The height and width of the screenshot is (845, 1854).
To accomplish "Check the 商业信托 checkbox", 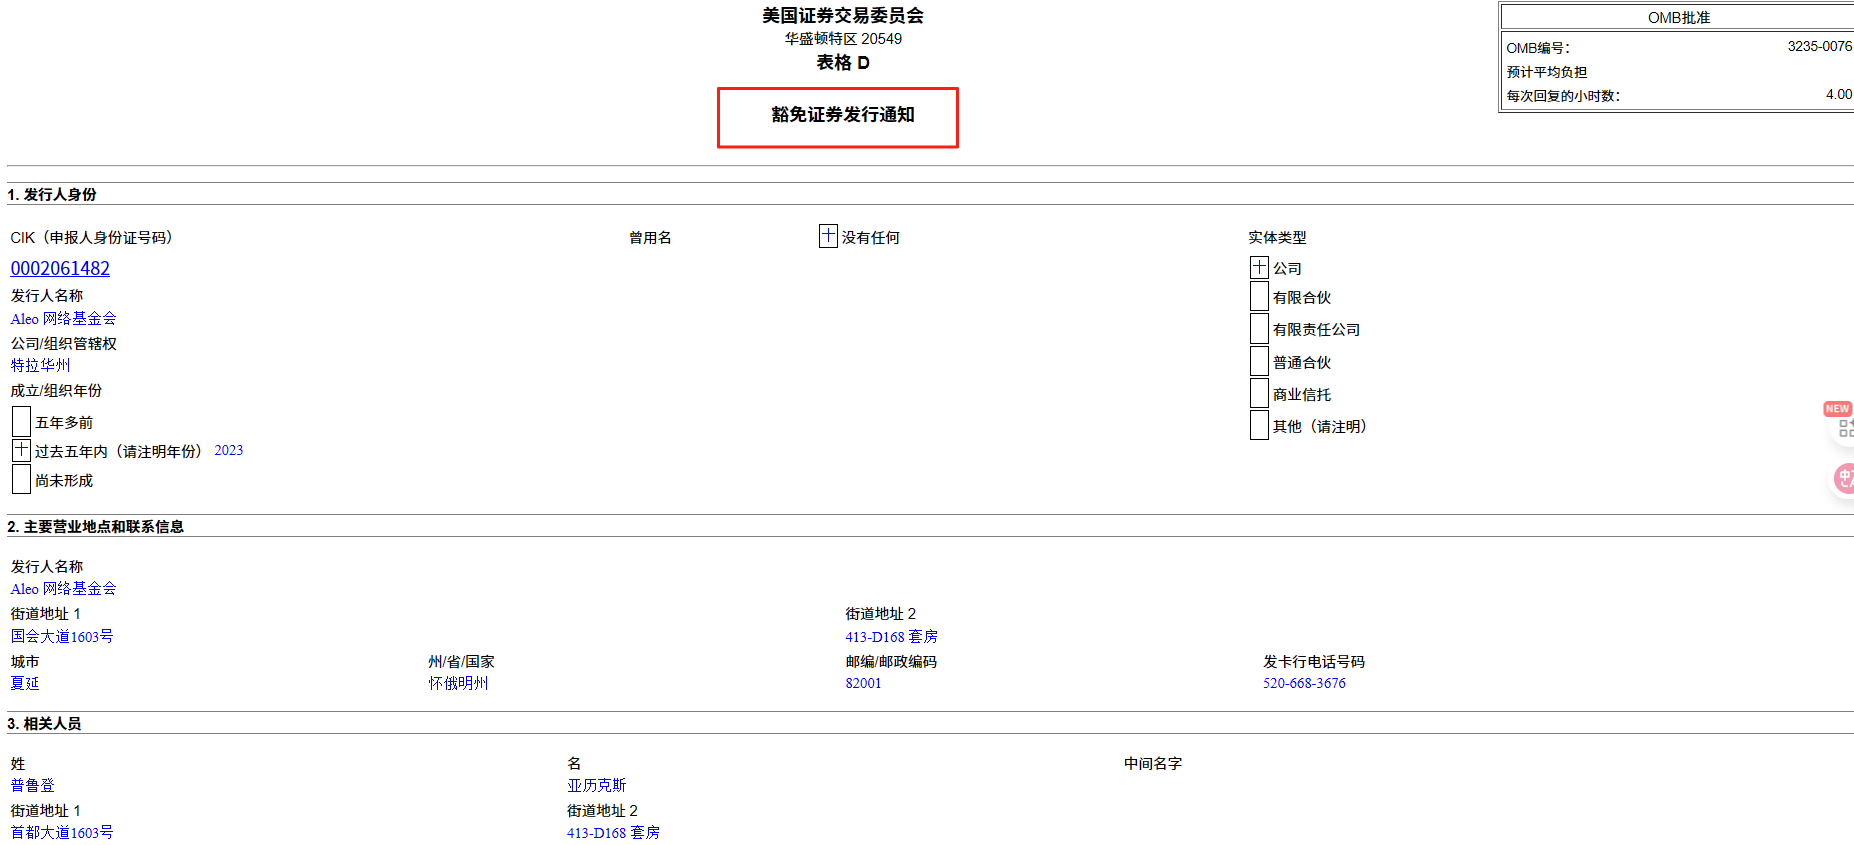I will pyautogui.click(x=1259, y=393).
